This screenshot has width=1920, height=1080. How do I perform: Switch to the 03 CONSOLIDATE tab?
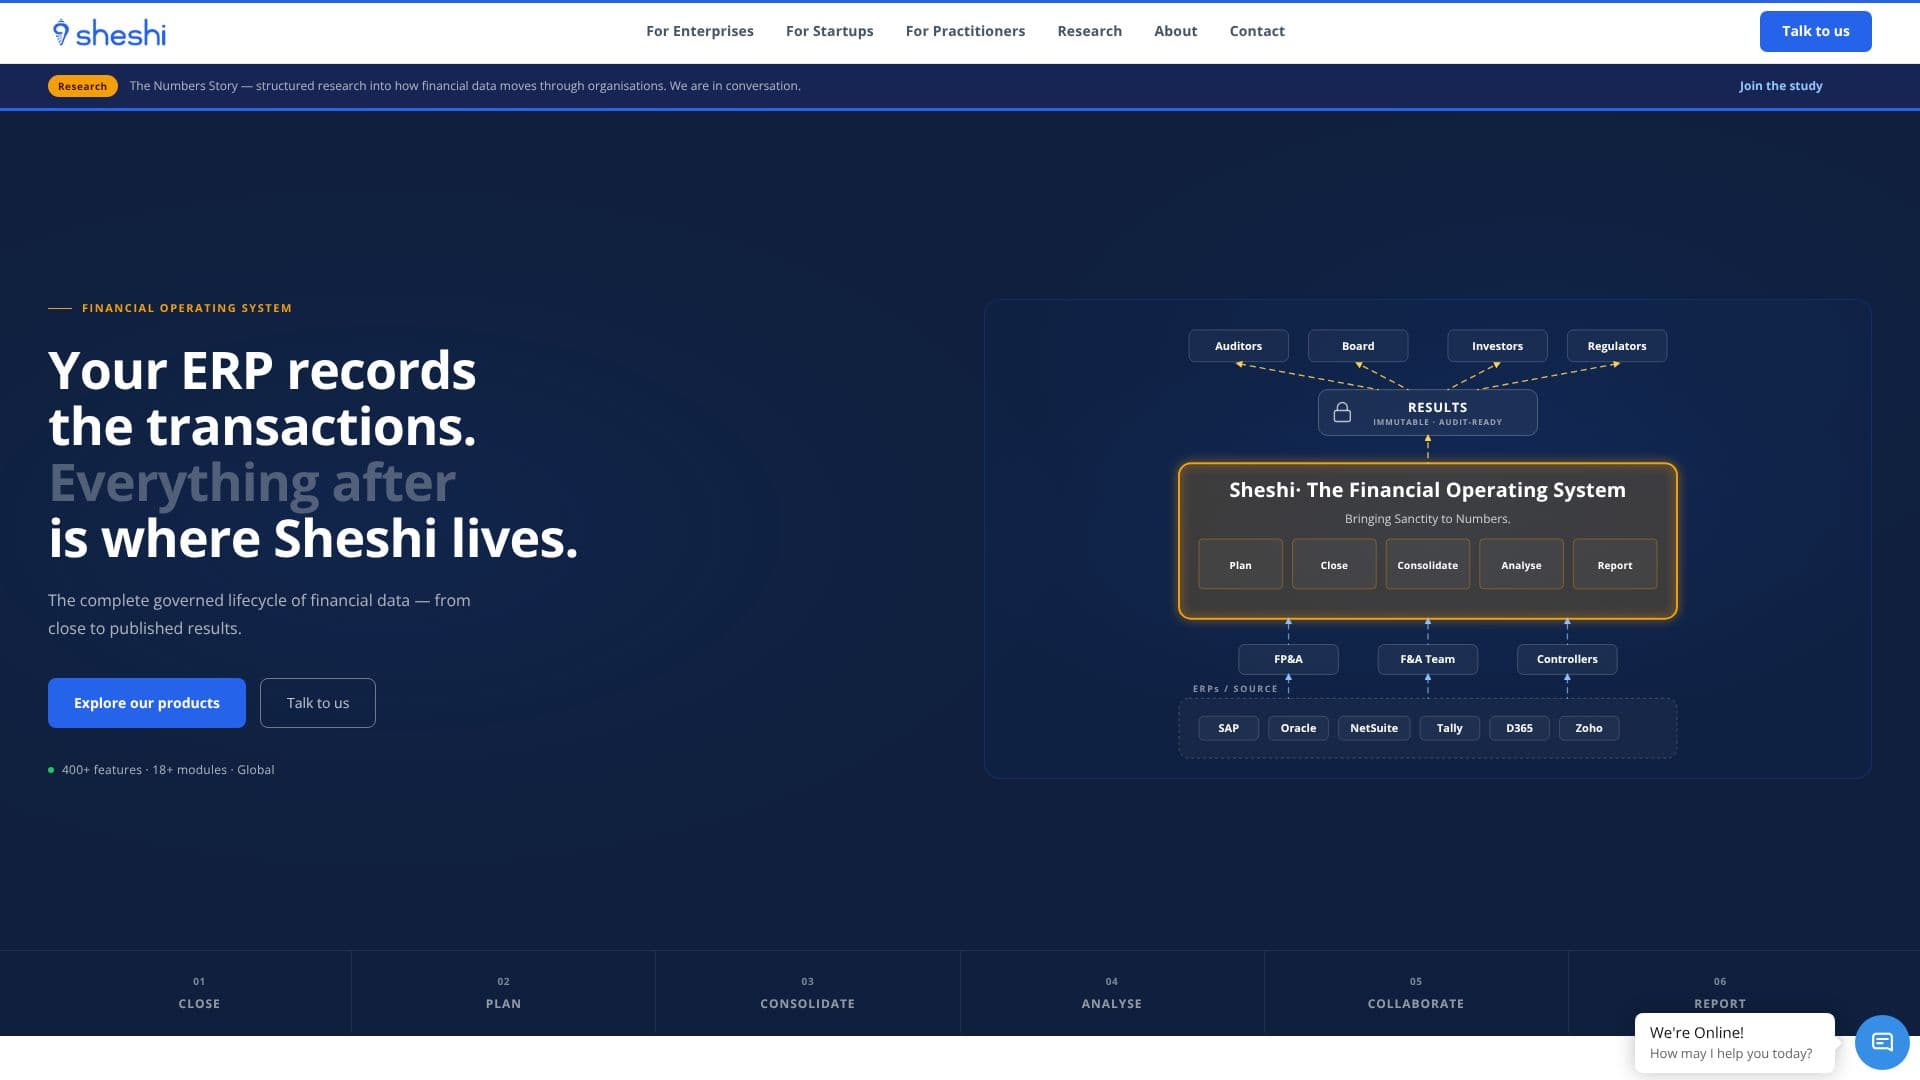point(808,993)
